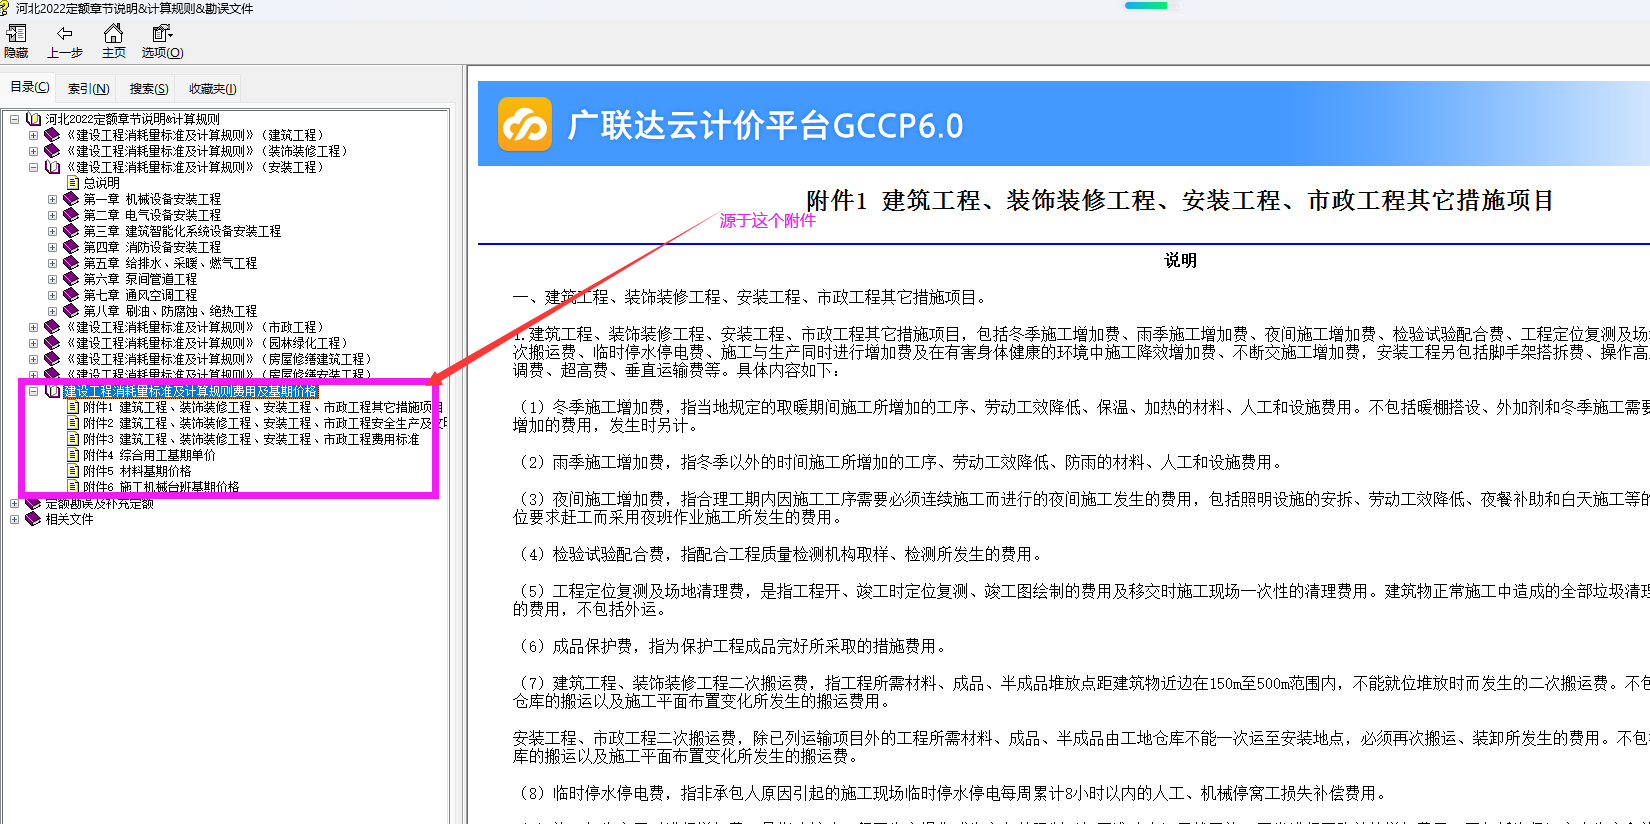Click the page icon beside 附件2
The image size is (1650, 824).
click(72, 423)
